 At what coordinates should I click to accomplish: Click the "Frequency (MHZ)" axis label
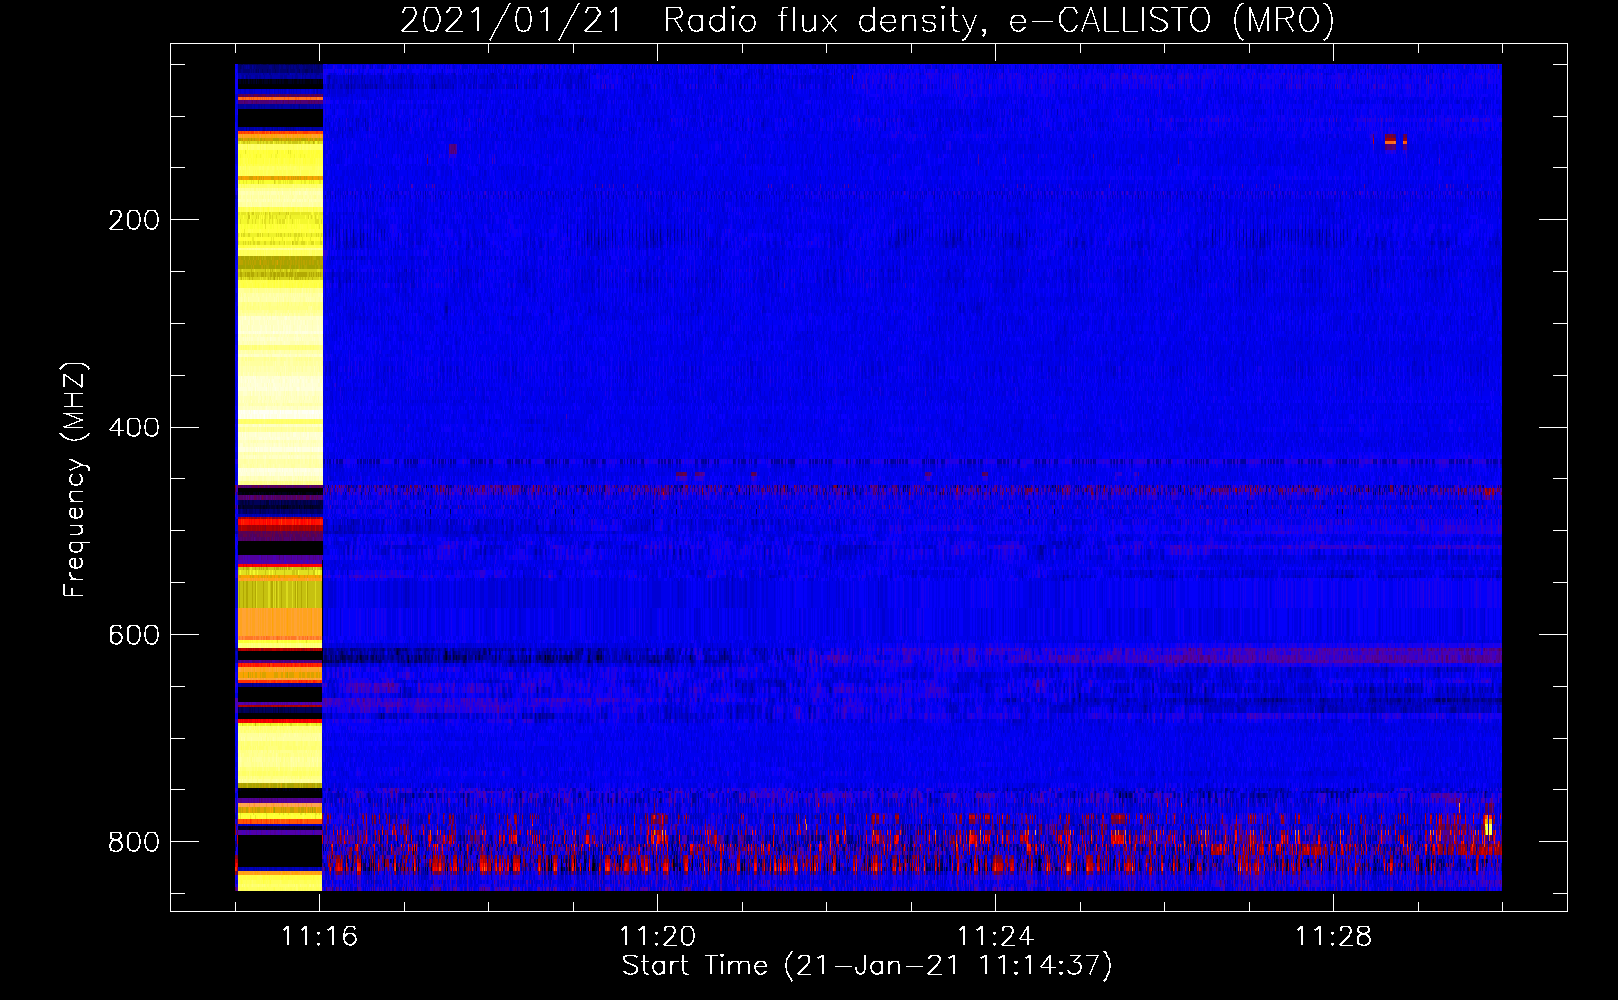(75, 479)
